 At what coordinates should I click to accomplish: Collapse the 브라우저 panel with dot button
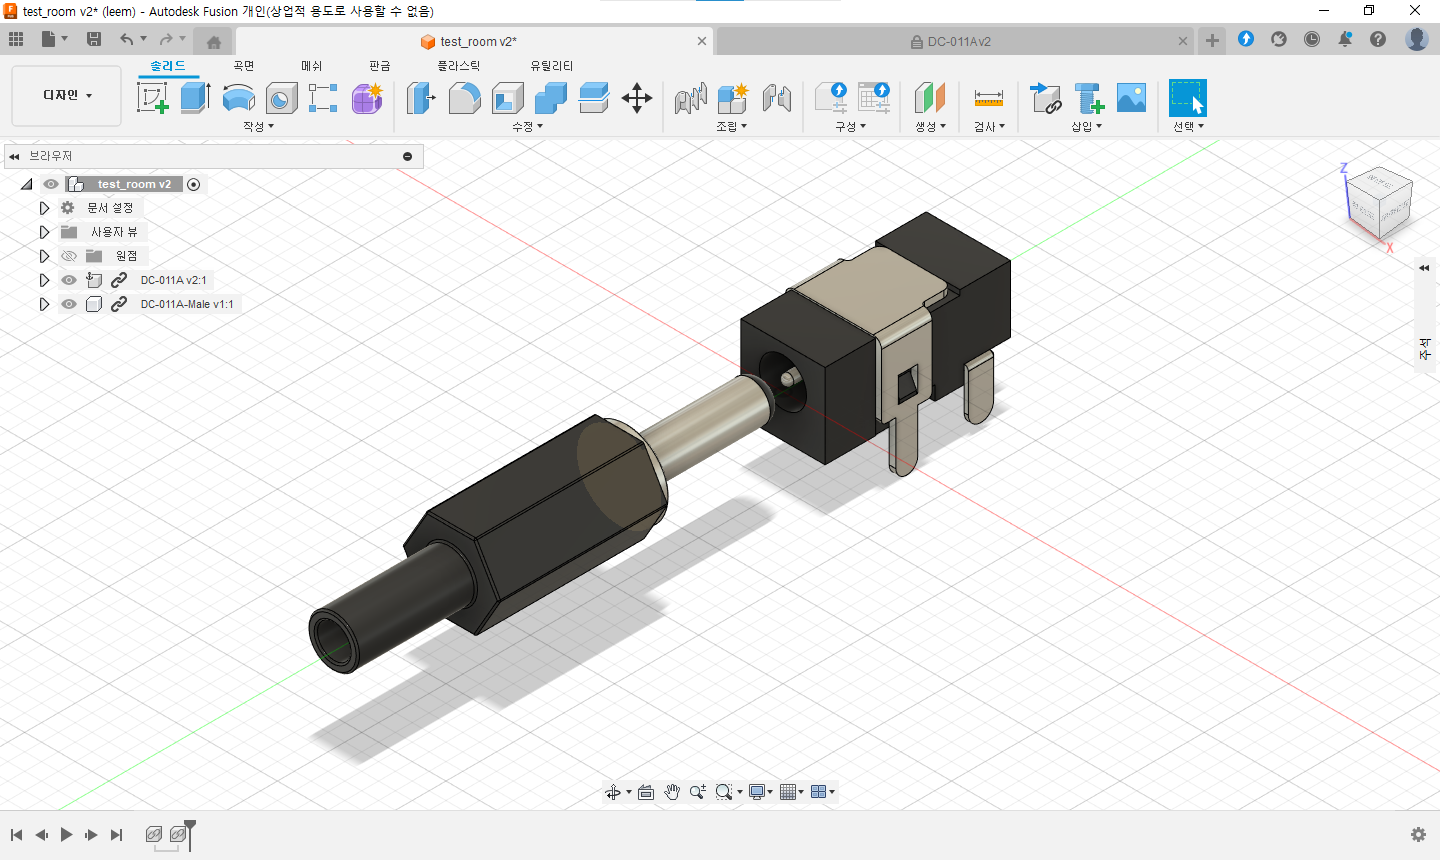pyautogui.click(x=407, y=156)
